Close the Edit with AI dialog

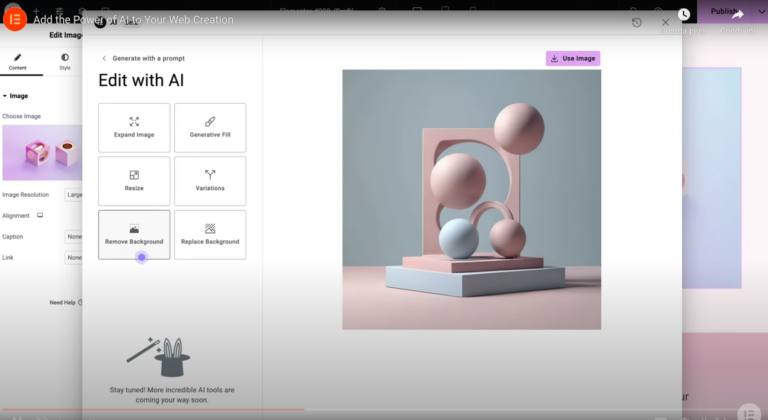[665, 23]
